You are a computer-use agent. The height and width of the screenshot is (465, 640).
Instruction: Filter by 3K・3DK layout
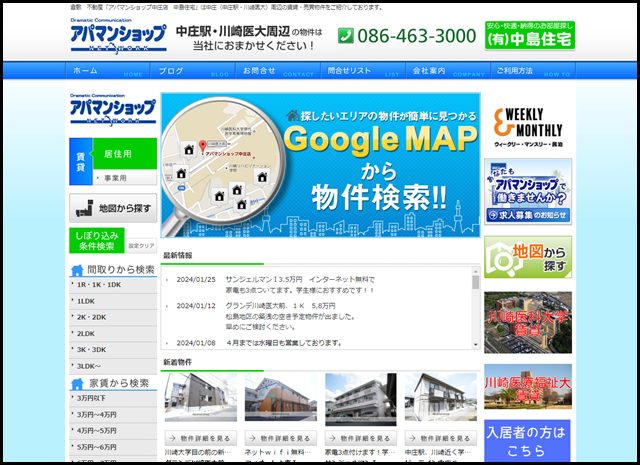click(113, 350)
